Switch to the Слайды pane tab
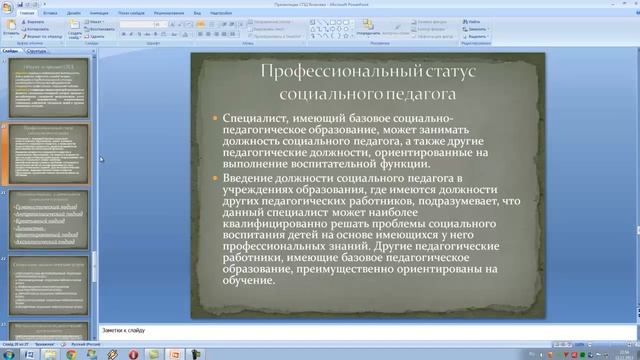Screen dimensions: 640x360 pyautogui.click(x=11, y=51)
